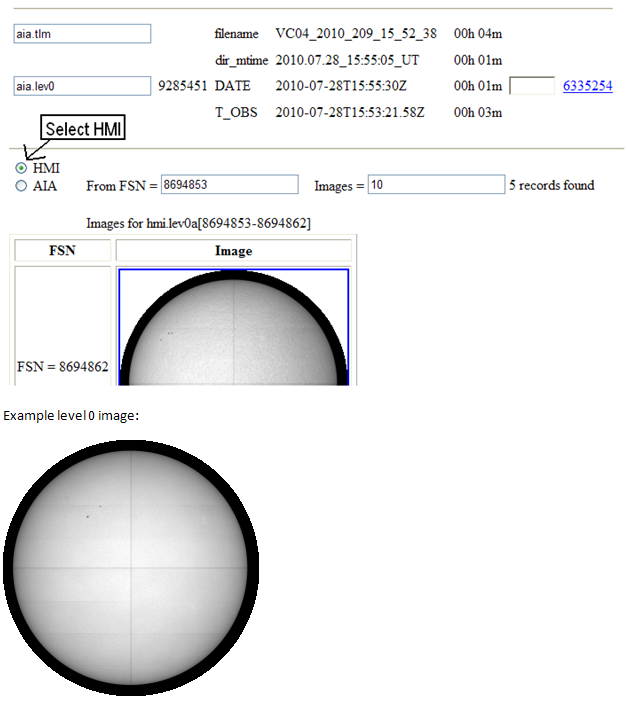This screenshot has height=703, width=628.
Task: Click the FSN column header
Action: pyautogui.click(x=62, y=250)
